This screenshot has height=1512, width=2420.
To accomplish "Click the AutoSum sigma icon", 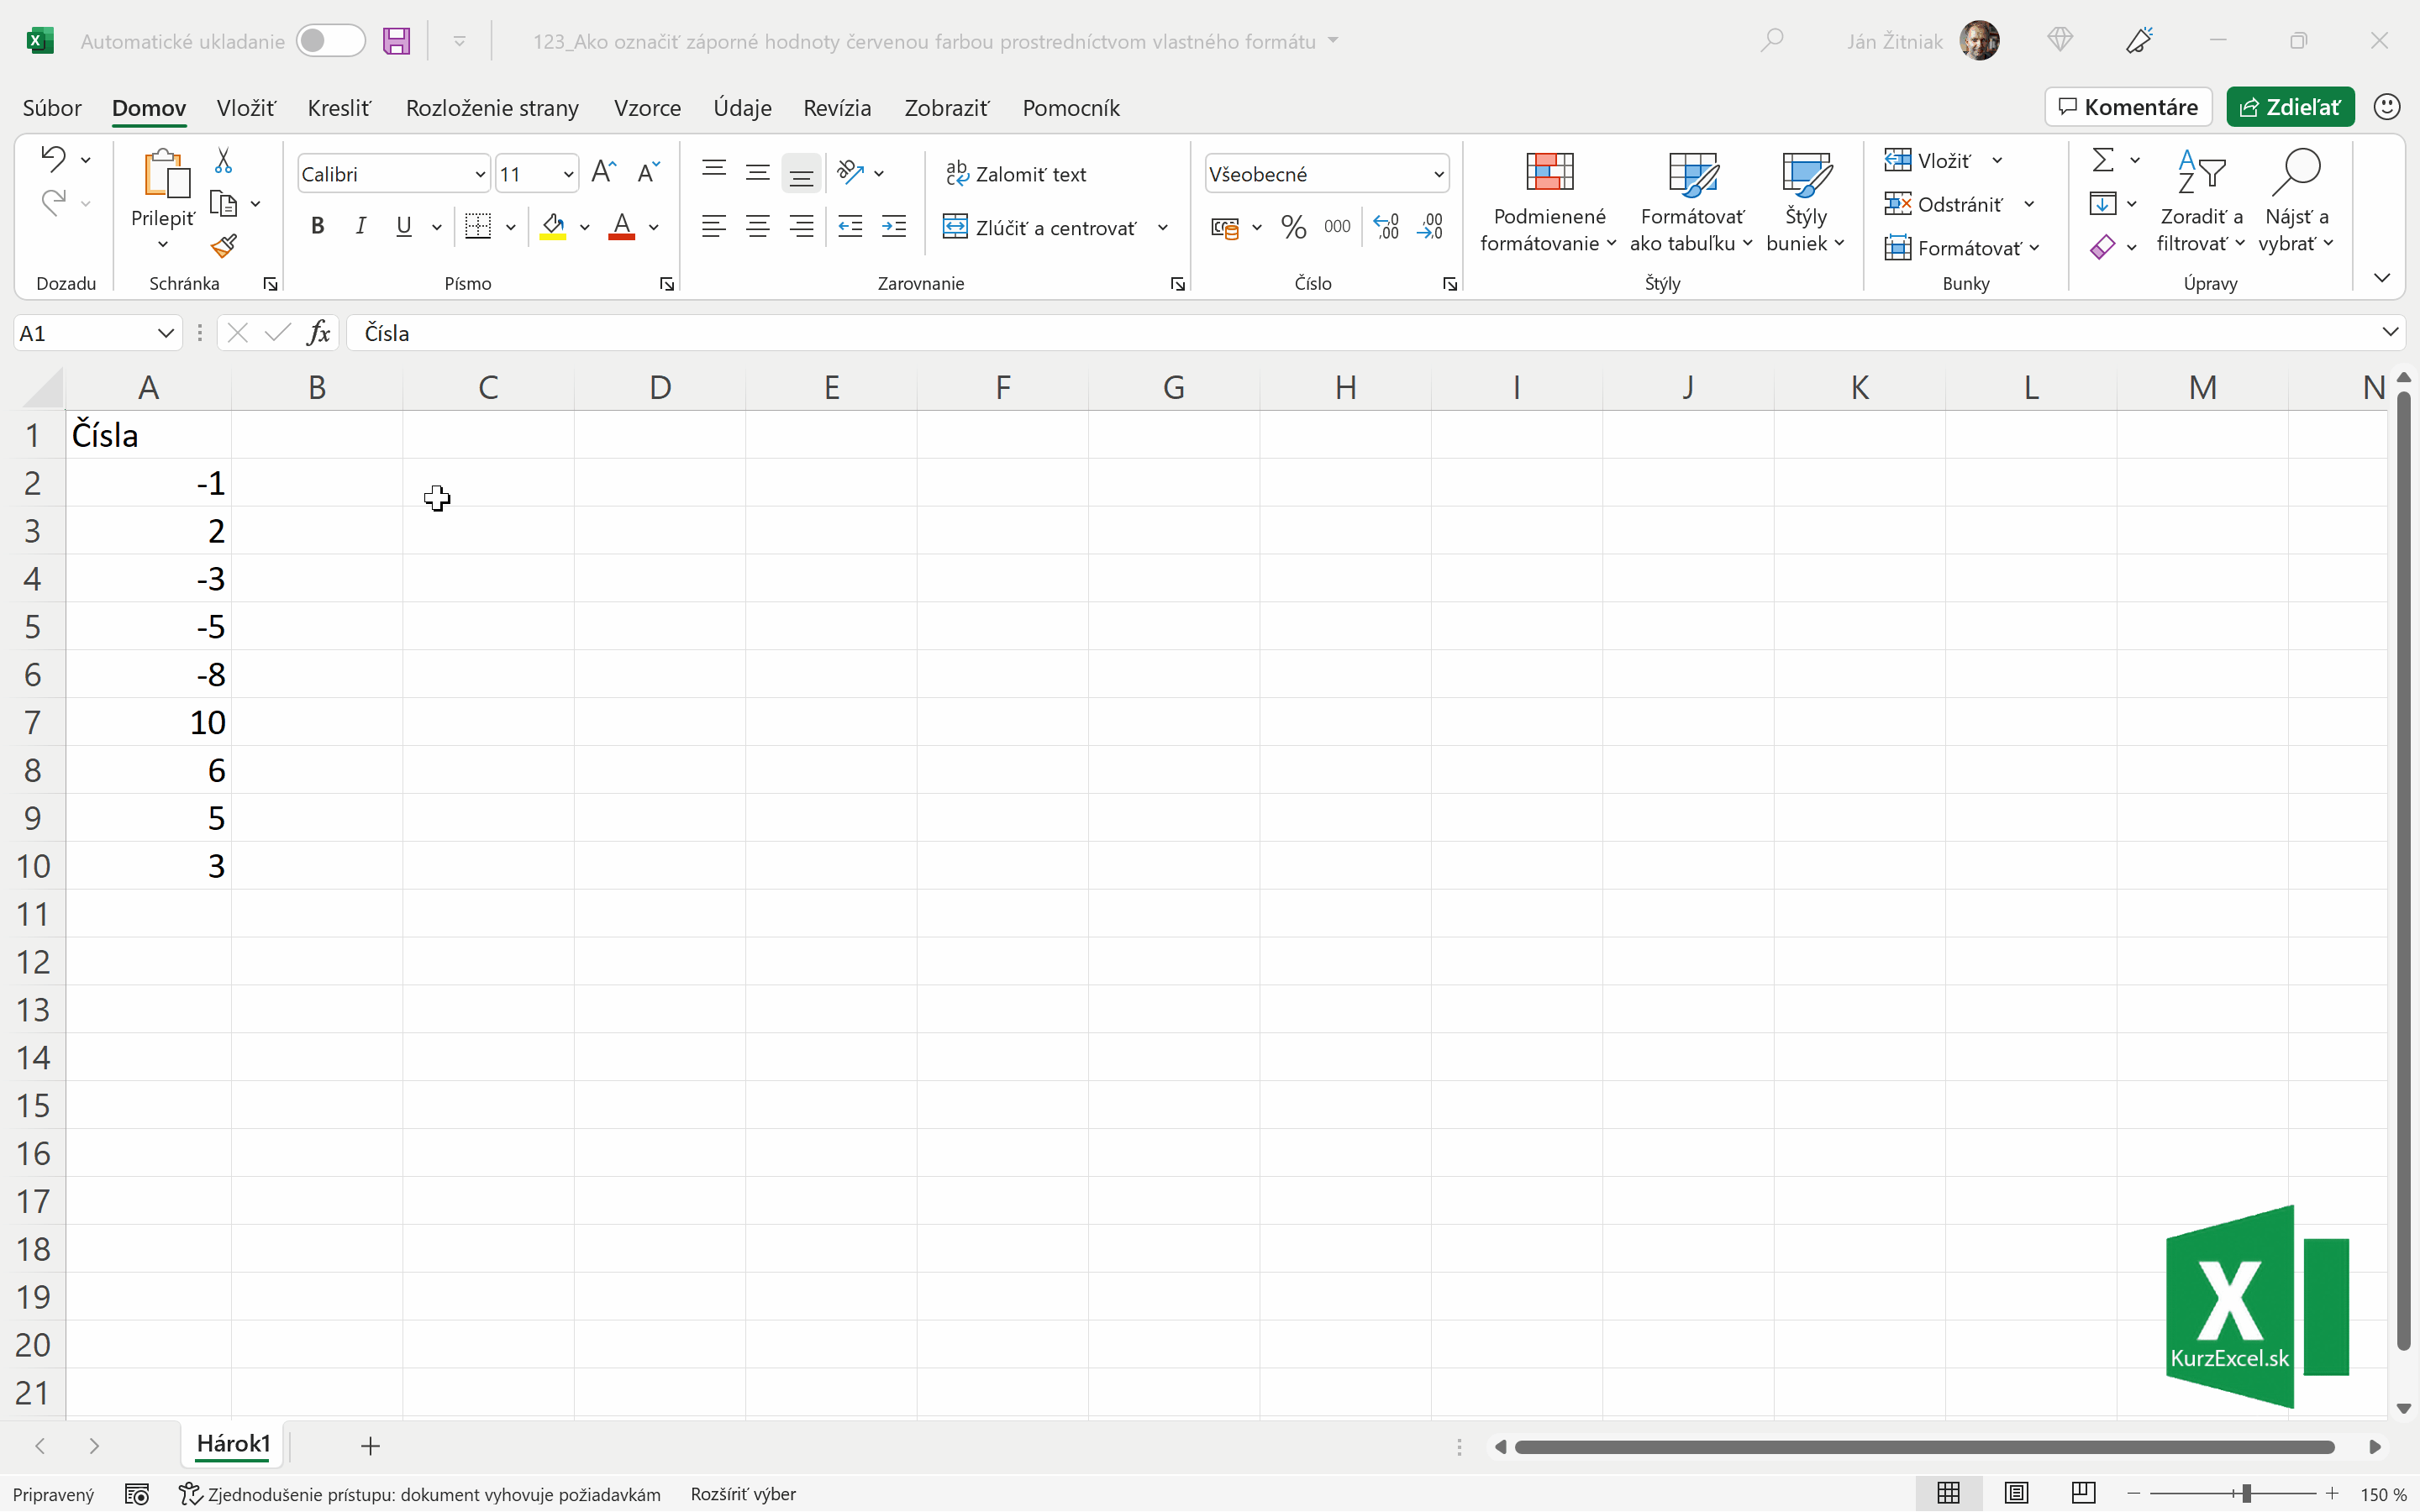I will tap(2103, 160).
